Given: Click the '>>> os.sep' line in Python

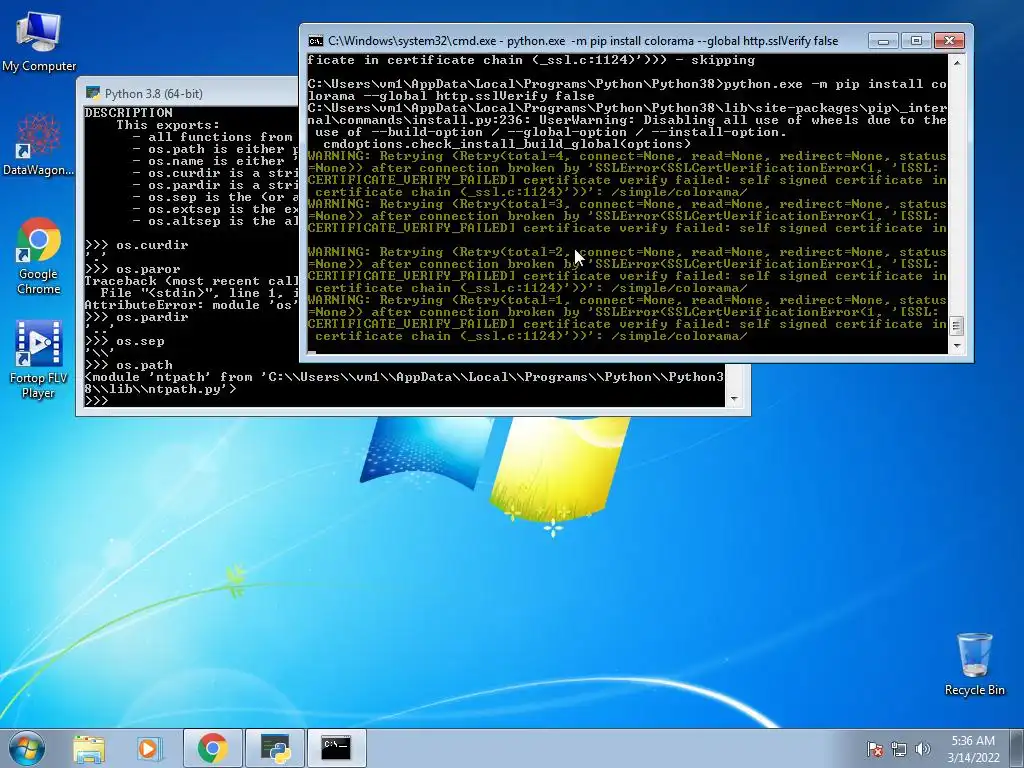Looking at the screenshot, I should point(125,341).
